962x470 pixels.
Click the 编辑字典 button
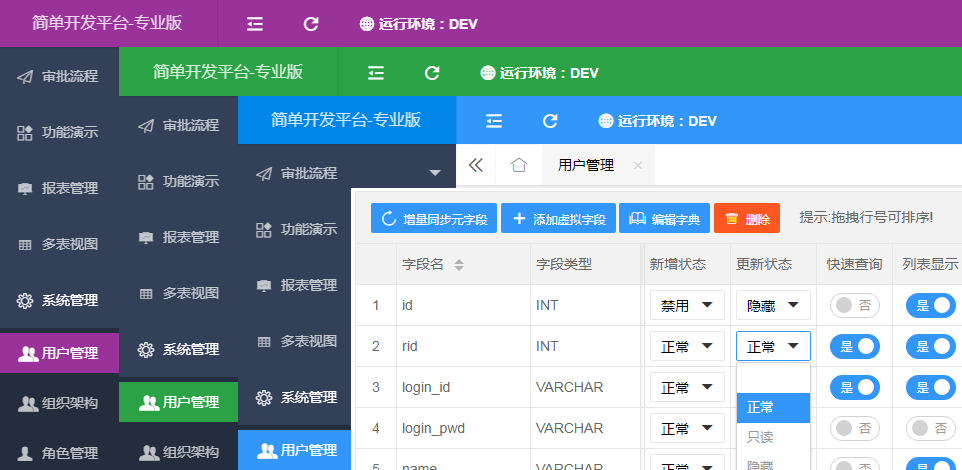[x=665, y=219]
